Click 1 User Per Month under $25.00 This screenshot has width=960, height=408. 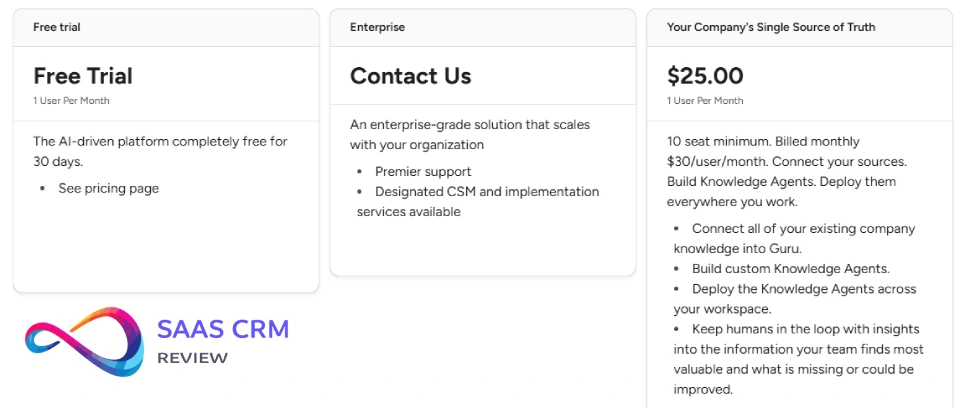pyautogui.click(x=705, y=101)
